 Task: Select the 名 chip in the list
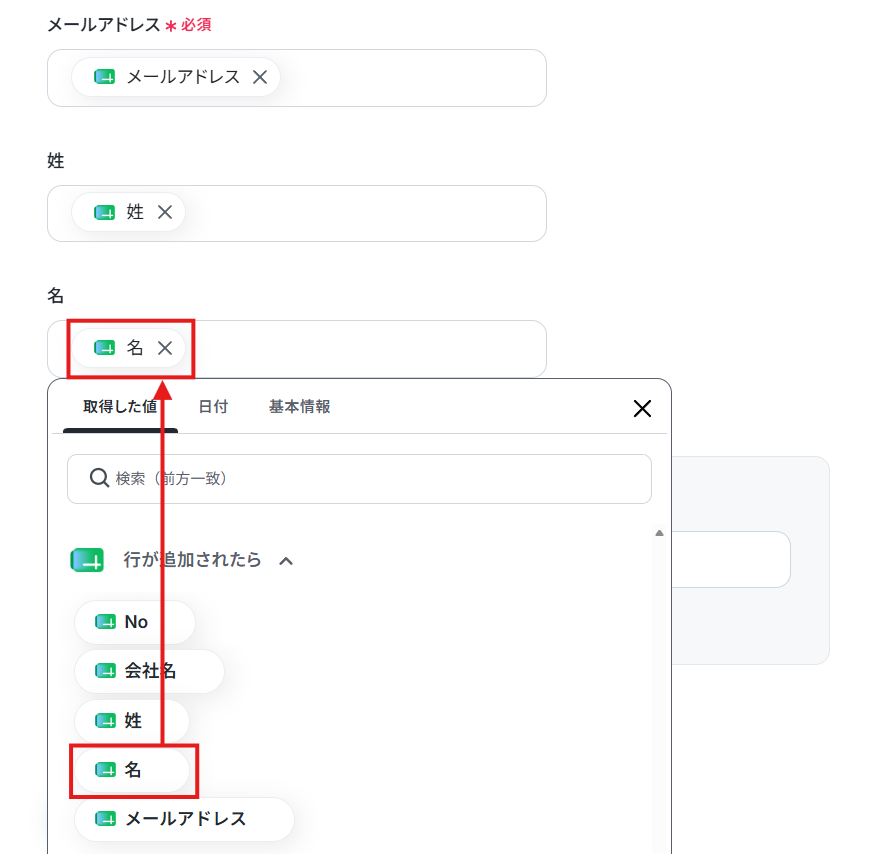click(132, 770)
